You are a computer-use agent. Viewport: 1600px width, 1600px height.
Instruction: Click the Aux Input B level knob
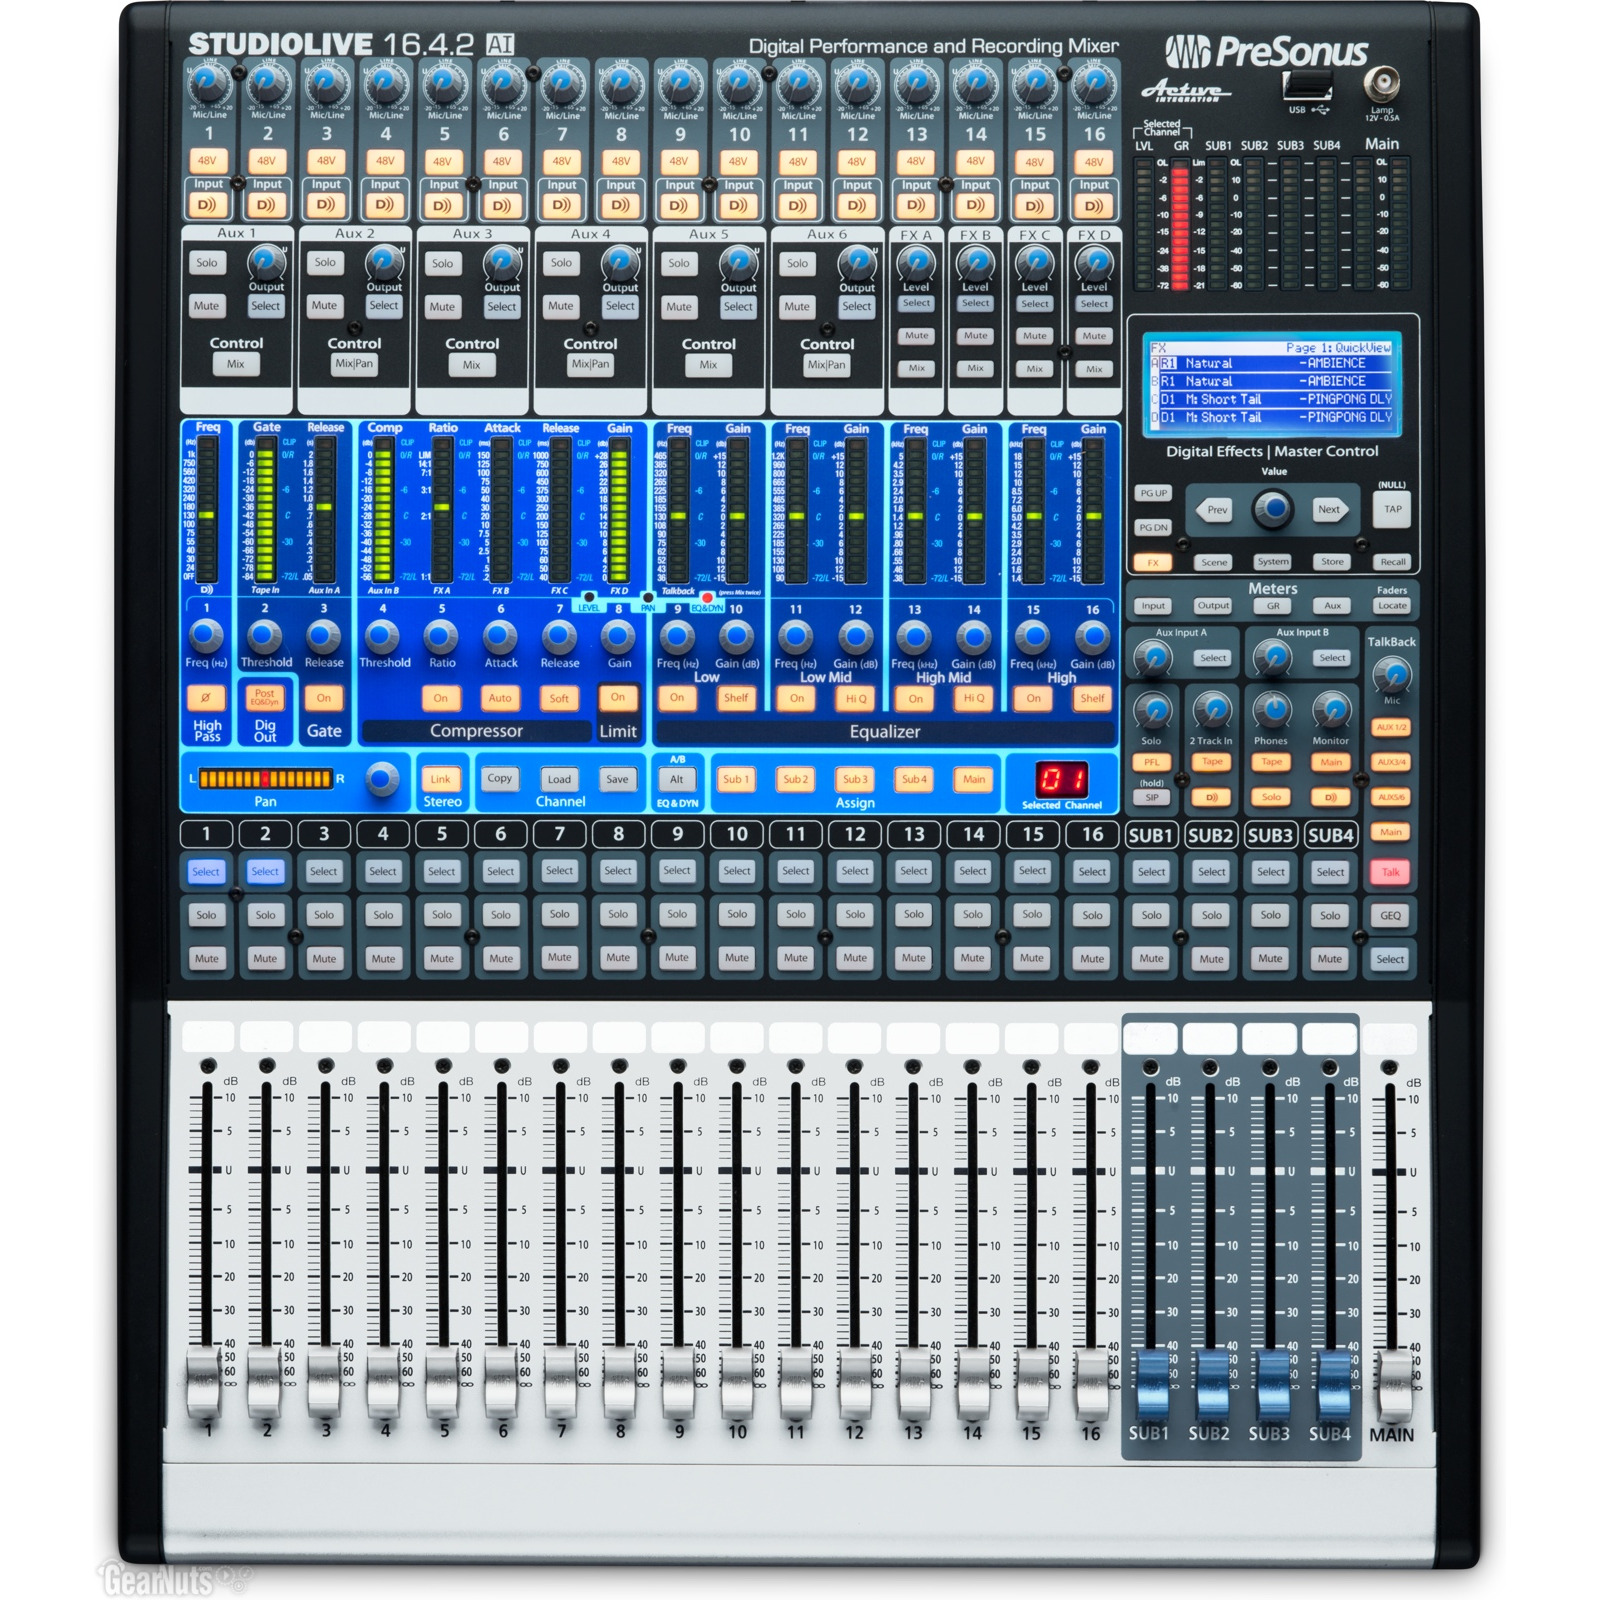(1272, 657)
